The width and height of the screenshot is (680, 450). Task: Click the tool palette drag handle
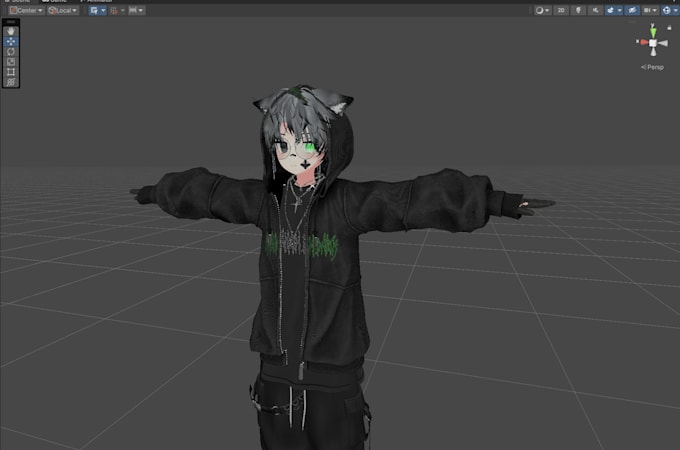(x=11, y=22)
